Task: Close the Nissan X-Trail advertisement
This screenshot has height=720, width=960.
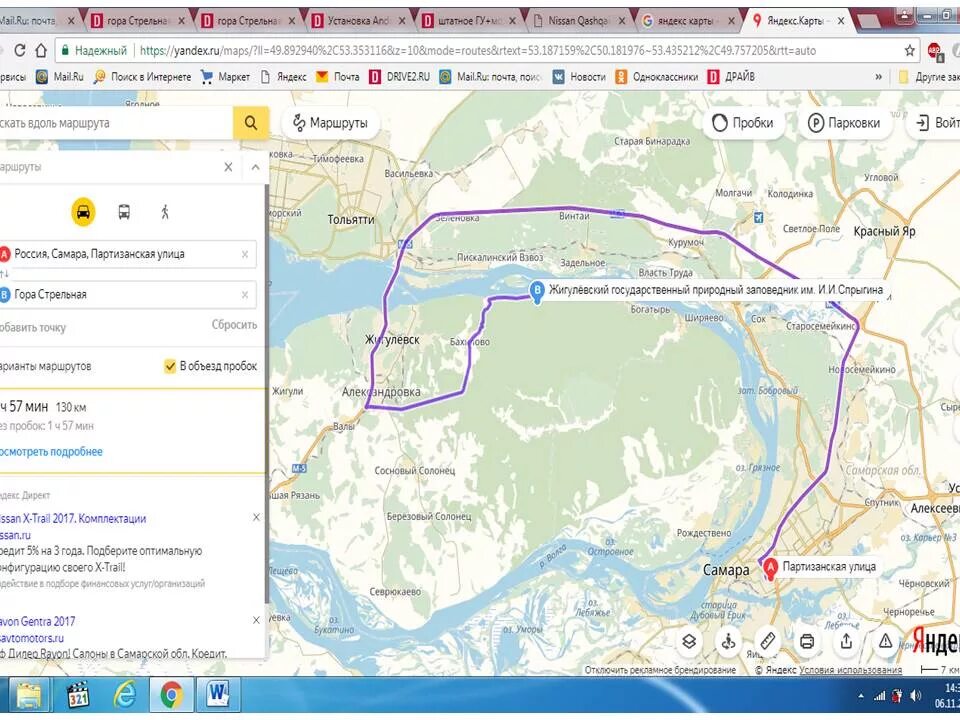Action: tap(257, 517)
